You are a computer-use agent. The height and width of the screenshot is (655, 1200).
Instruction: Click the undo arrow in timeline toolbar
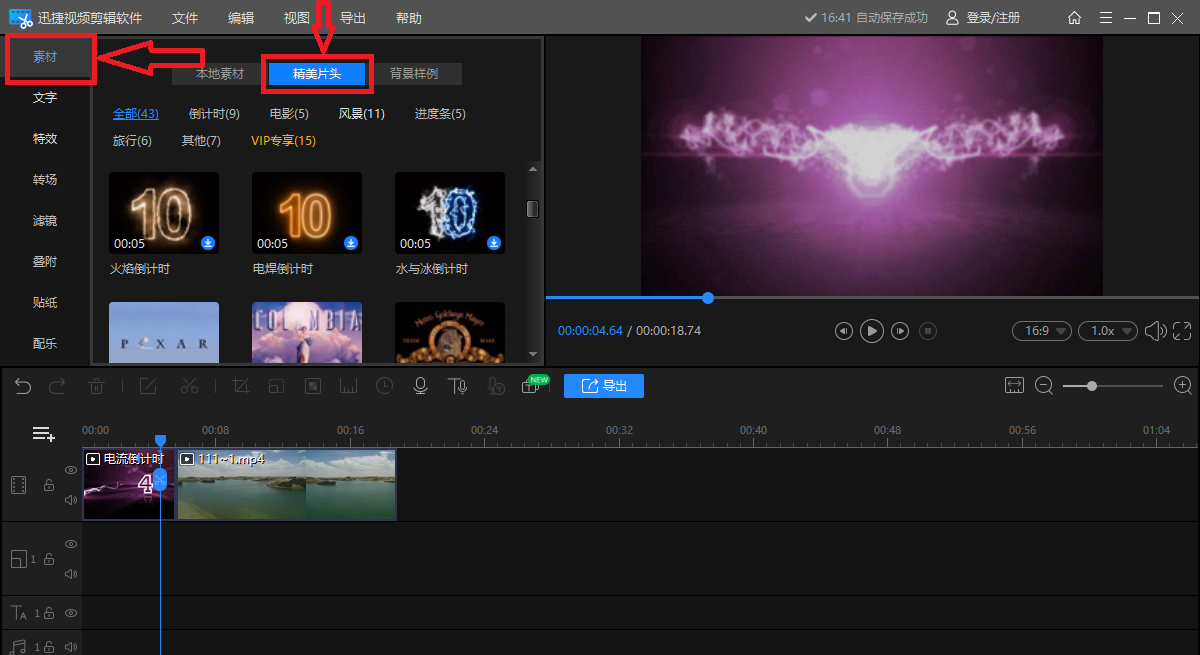[x=22, y=386]
